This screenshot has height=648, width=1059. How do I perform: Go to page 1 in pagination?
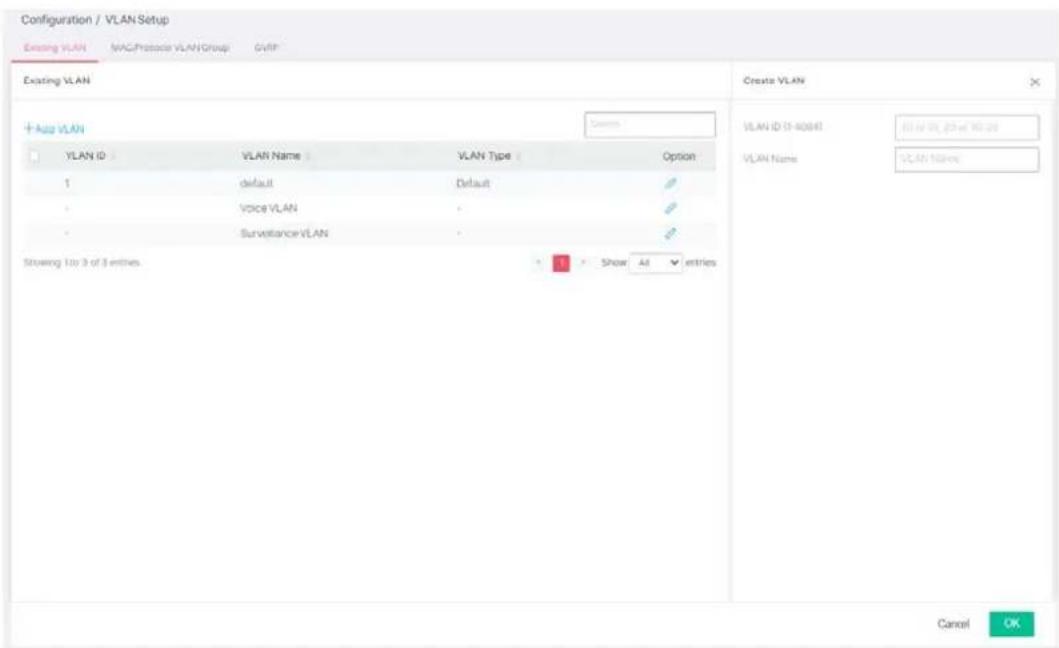pos(561,263)
